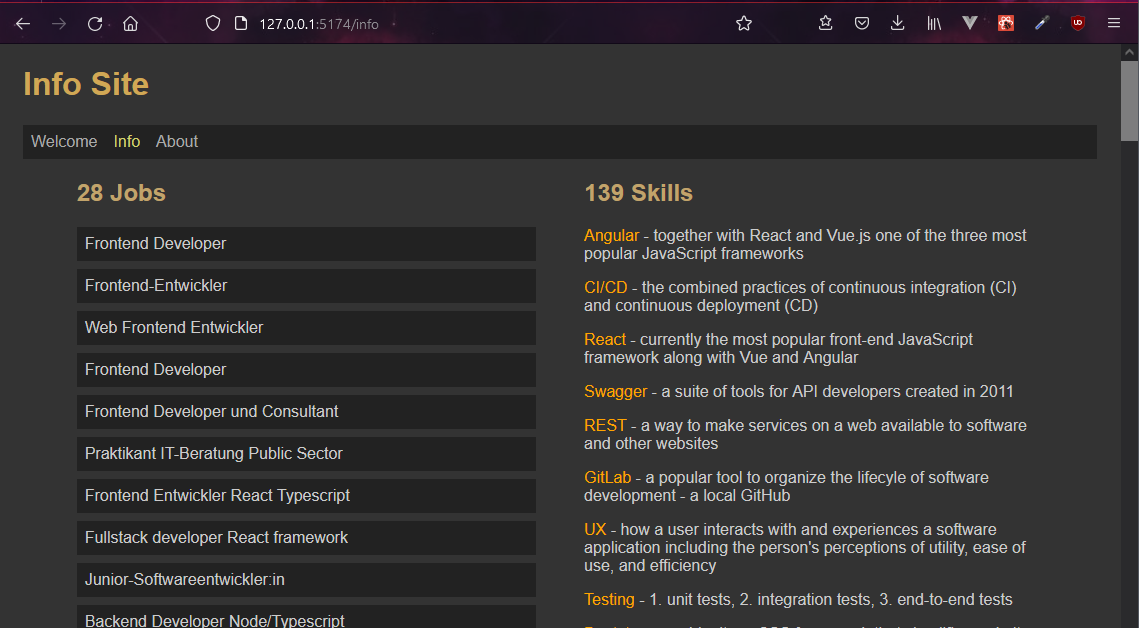The width and height of the screenshot is (1139, 628).
Task: Save page to Pocket
Action: click(x=861, y=24)
